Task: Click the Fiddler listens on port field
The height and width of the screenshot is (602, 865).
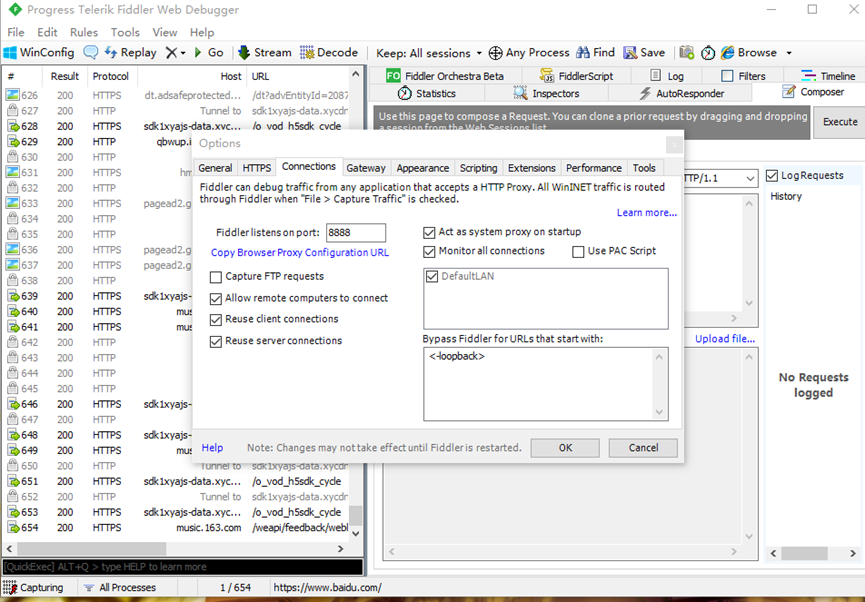Action: click(356, 232)
